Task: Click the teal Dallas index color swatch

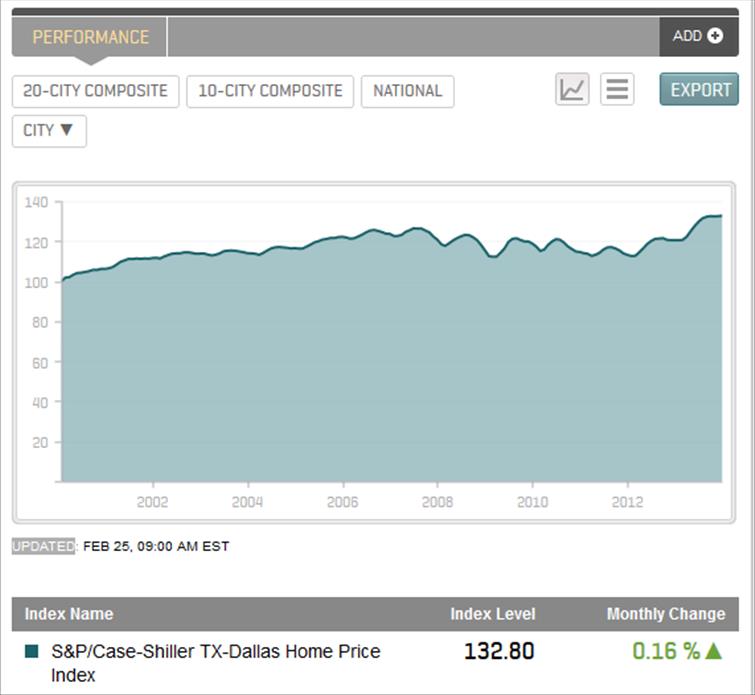Action: 31,652
